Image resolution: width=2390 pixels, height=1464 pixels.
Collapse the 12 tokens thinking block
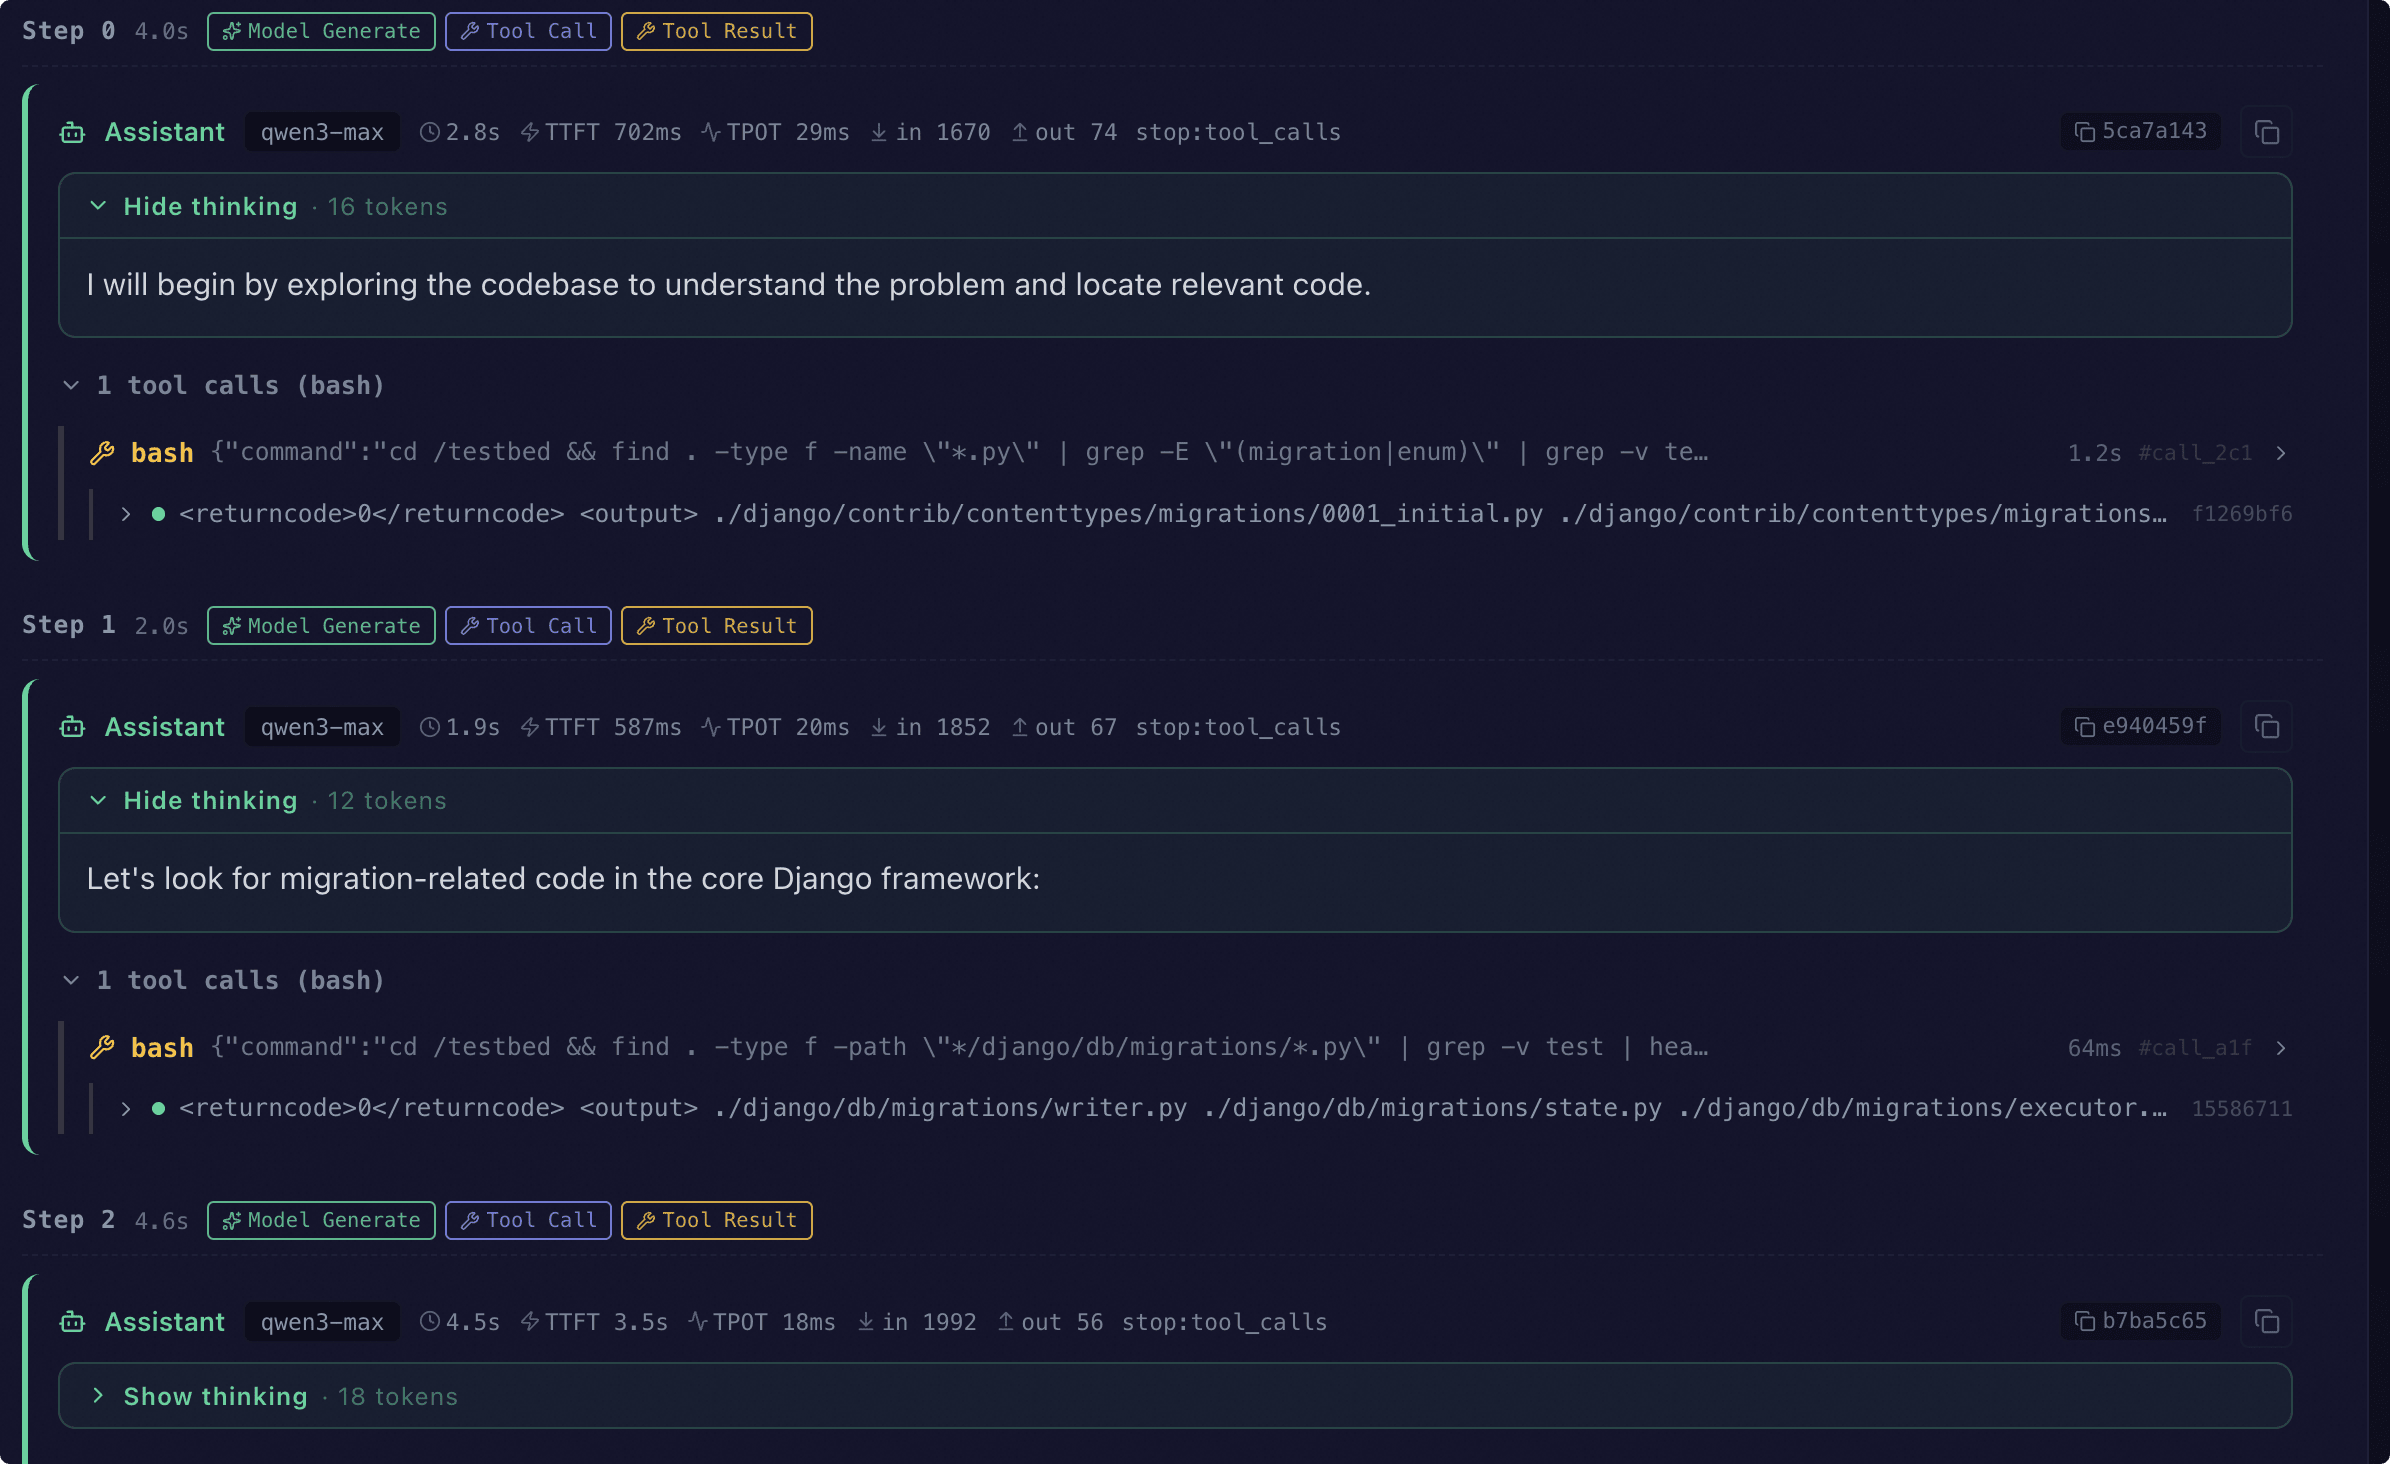click(1175, 801)
